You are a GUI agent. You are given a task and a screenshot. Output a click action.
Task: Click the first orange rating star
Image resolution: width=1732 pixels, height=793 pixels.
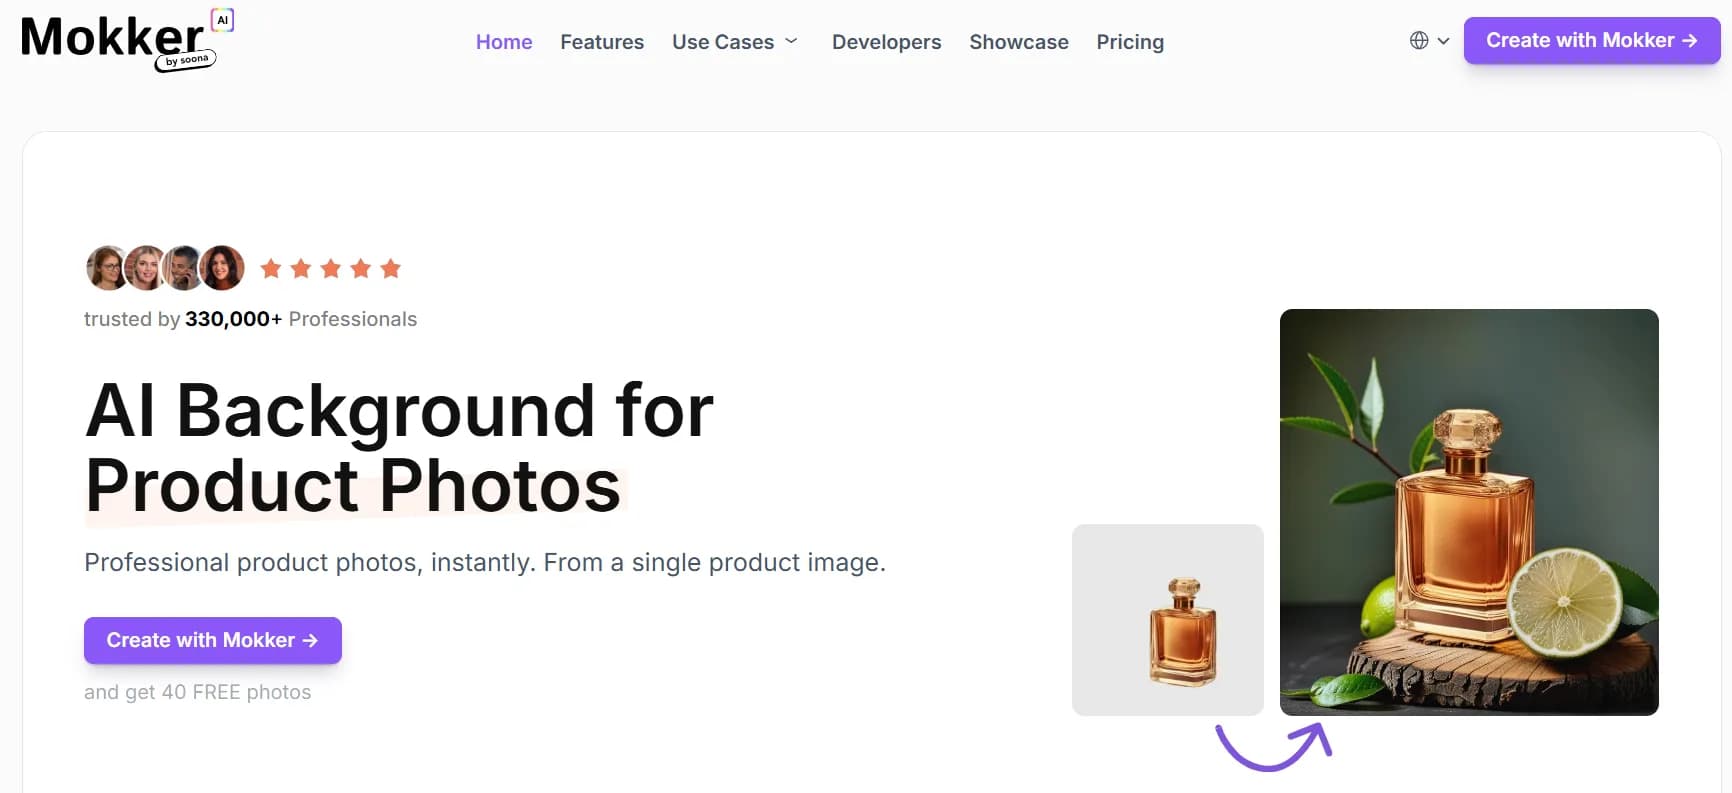pos(270,268)
